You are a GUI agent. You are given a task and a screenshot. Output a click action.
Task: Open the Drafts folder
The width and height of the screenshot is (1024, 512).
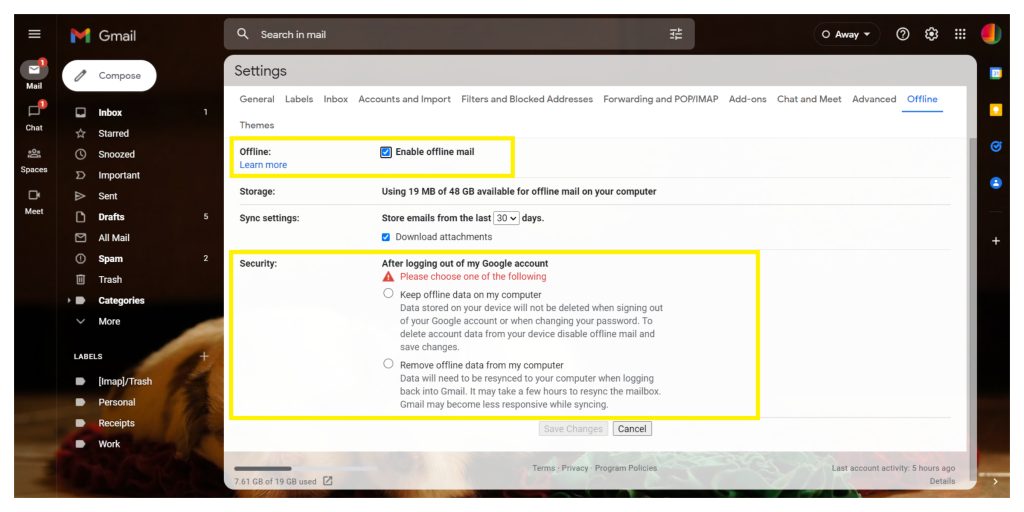click(111, 217)
